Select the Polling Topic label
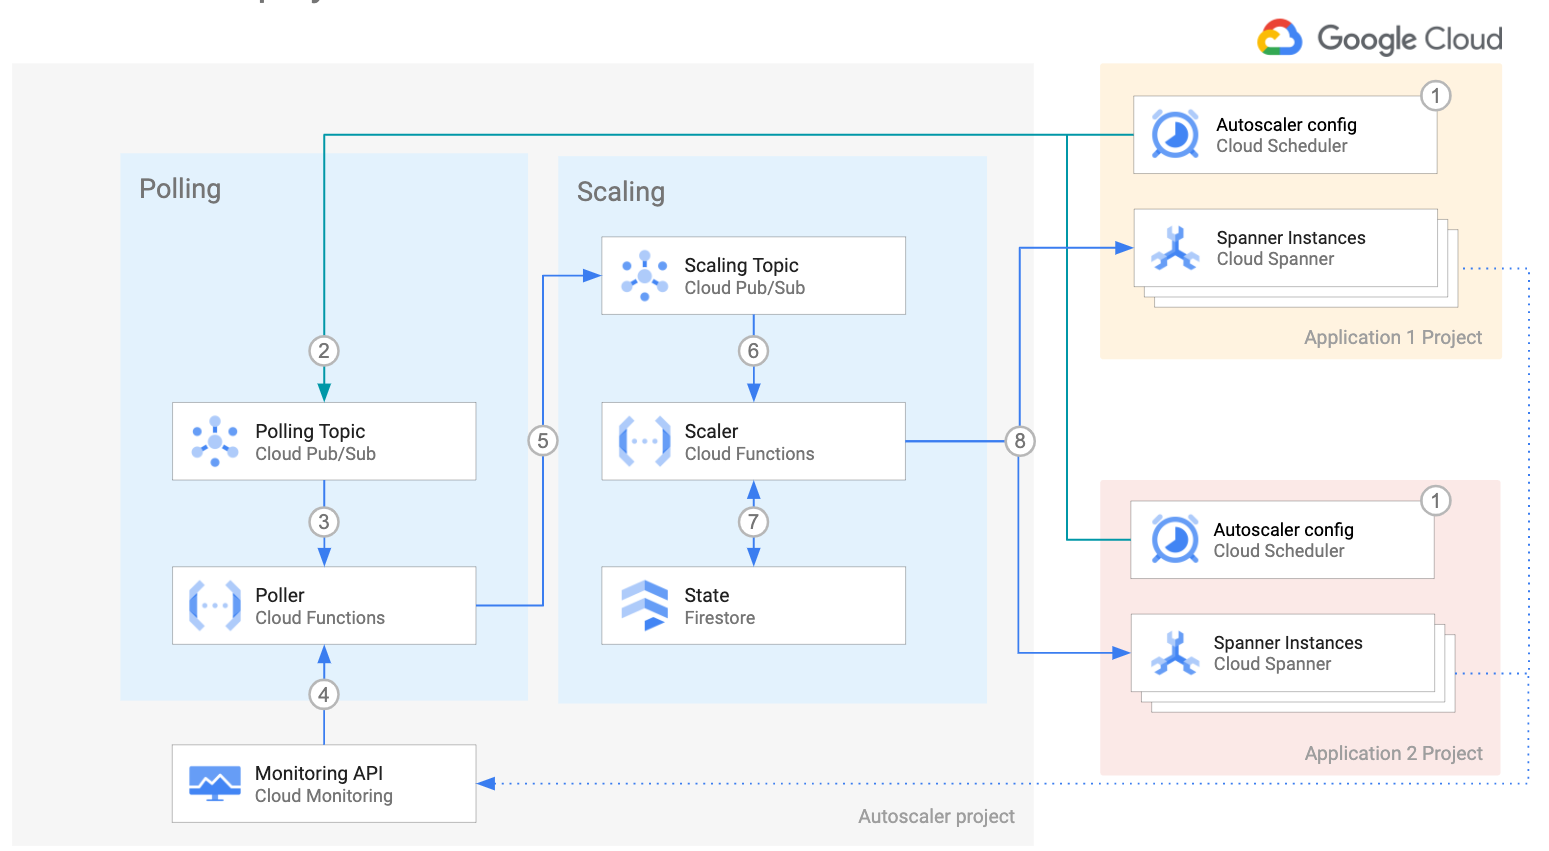This screenshot has width=1549, height=851. pos(310,431)
